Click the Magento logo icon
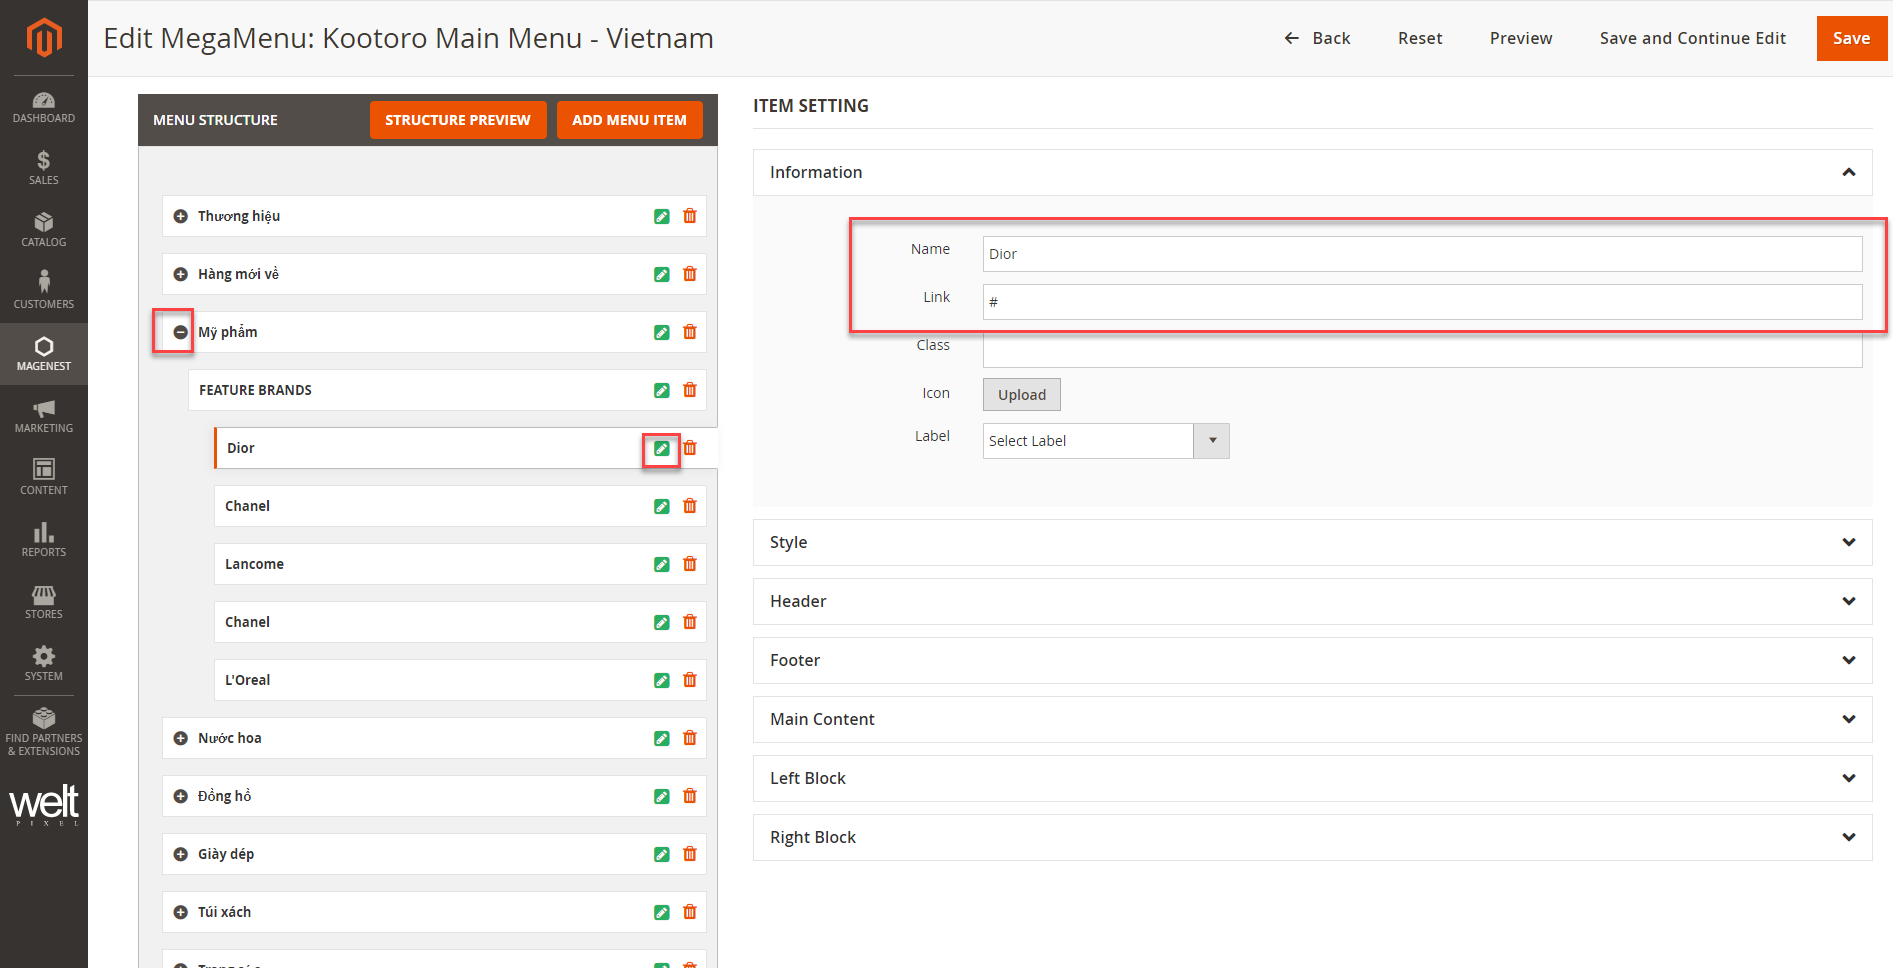1893x968 pixels. click(44, 38)
